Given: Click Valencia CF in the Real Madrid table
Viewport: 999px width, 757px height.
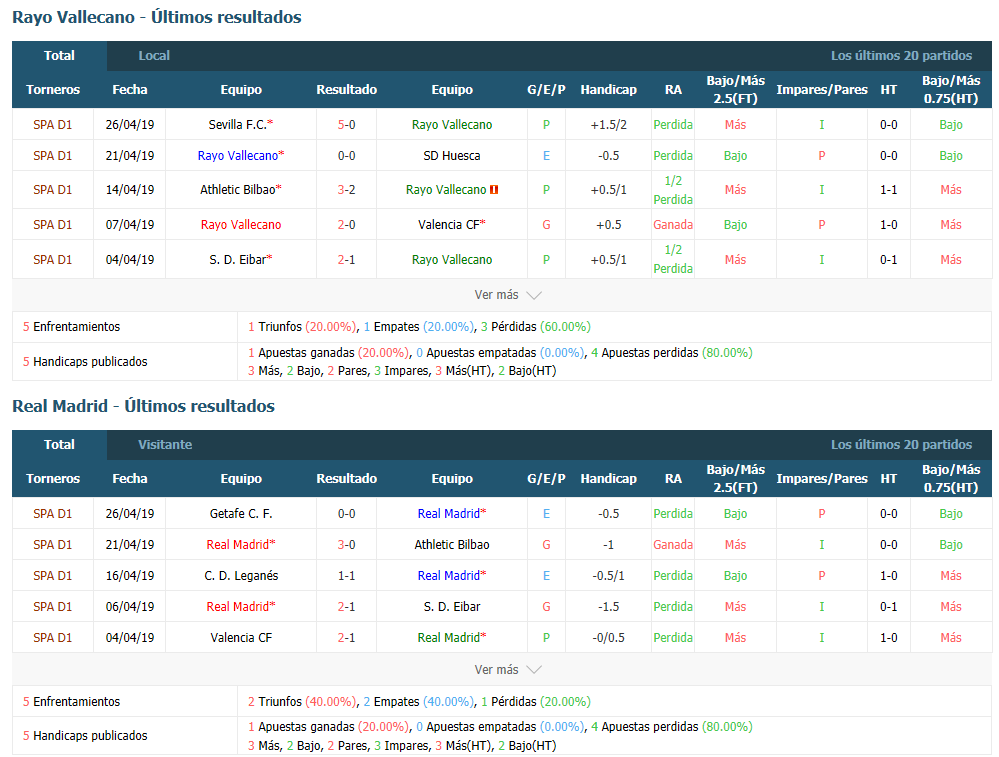Looking at the screenshot, I should pos(241,637).
